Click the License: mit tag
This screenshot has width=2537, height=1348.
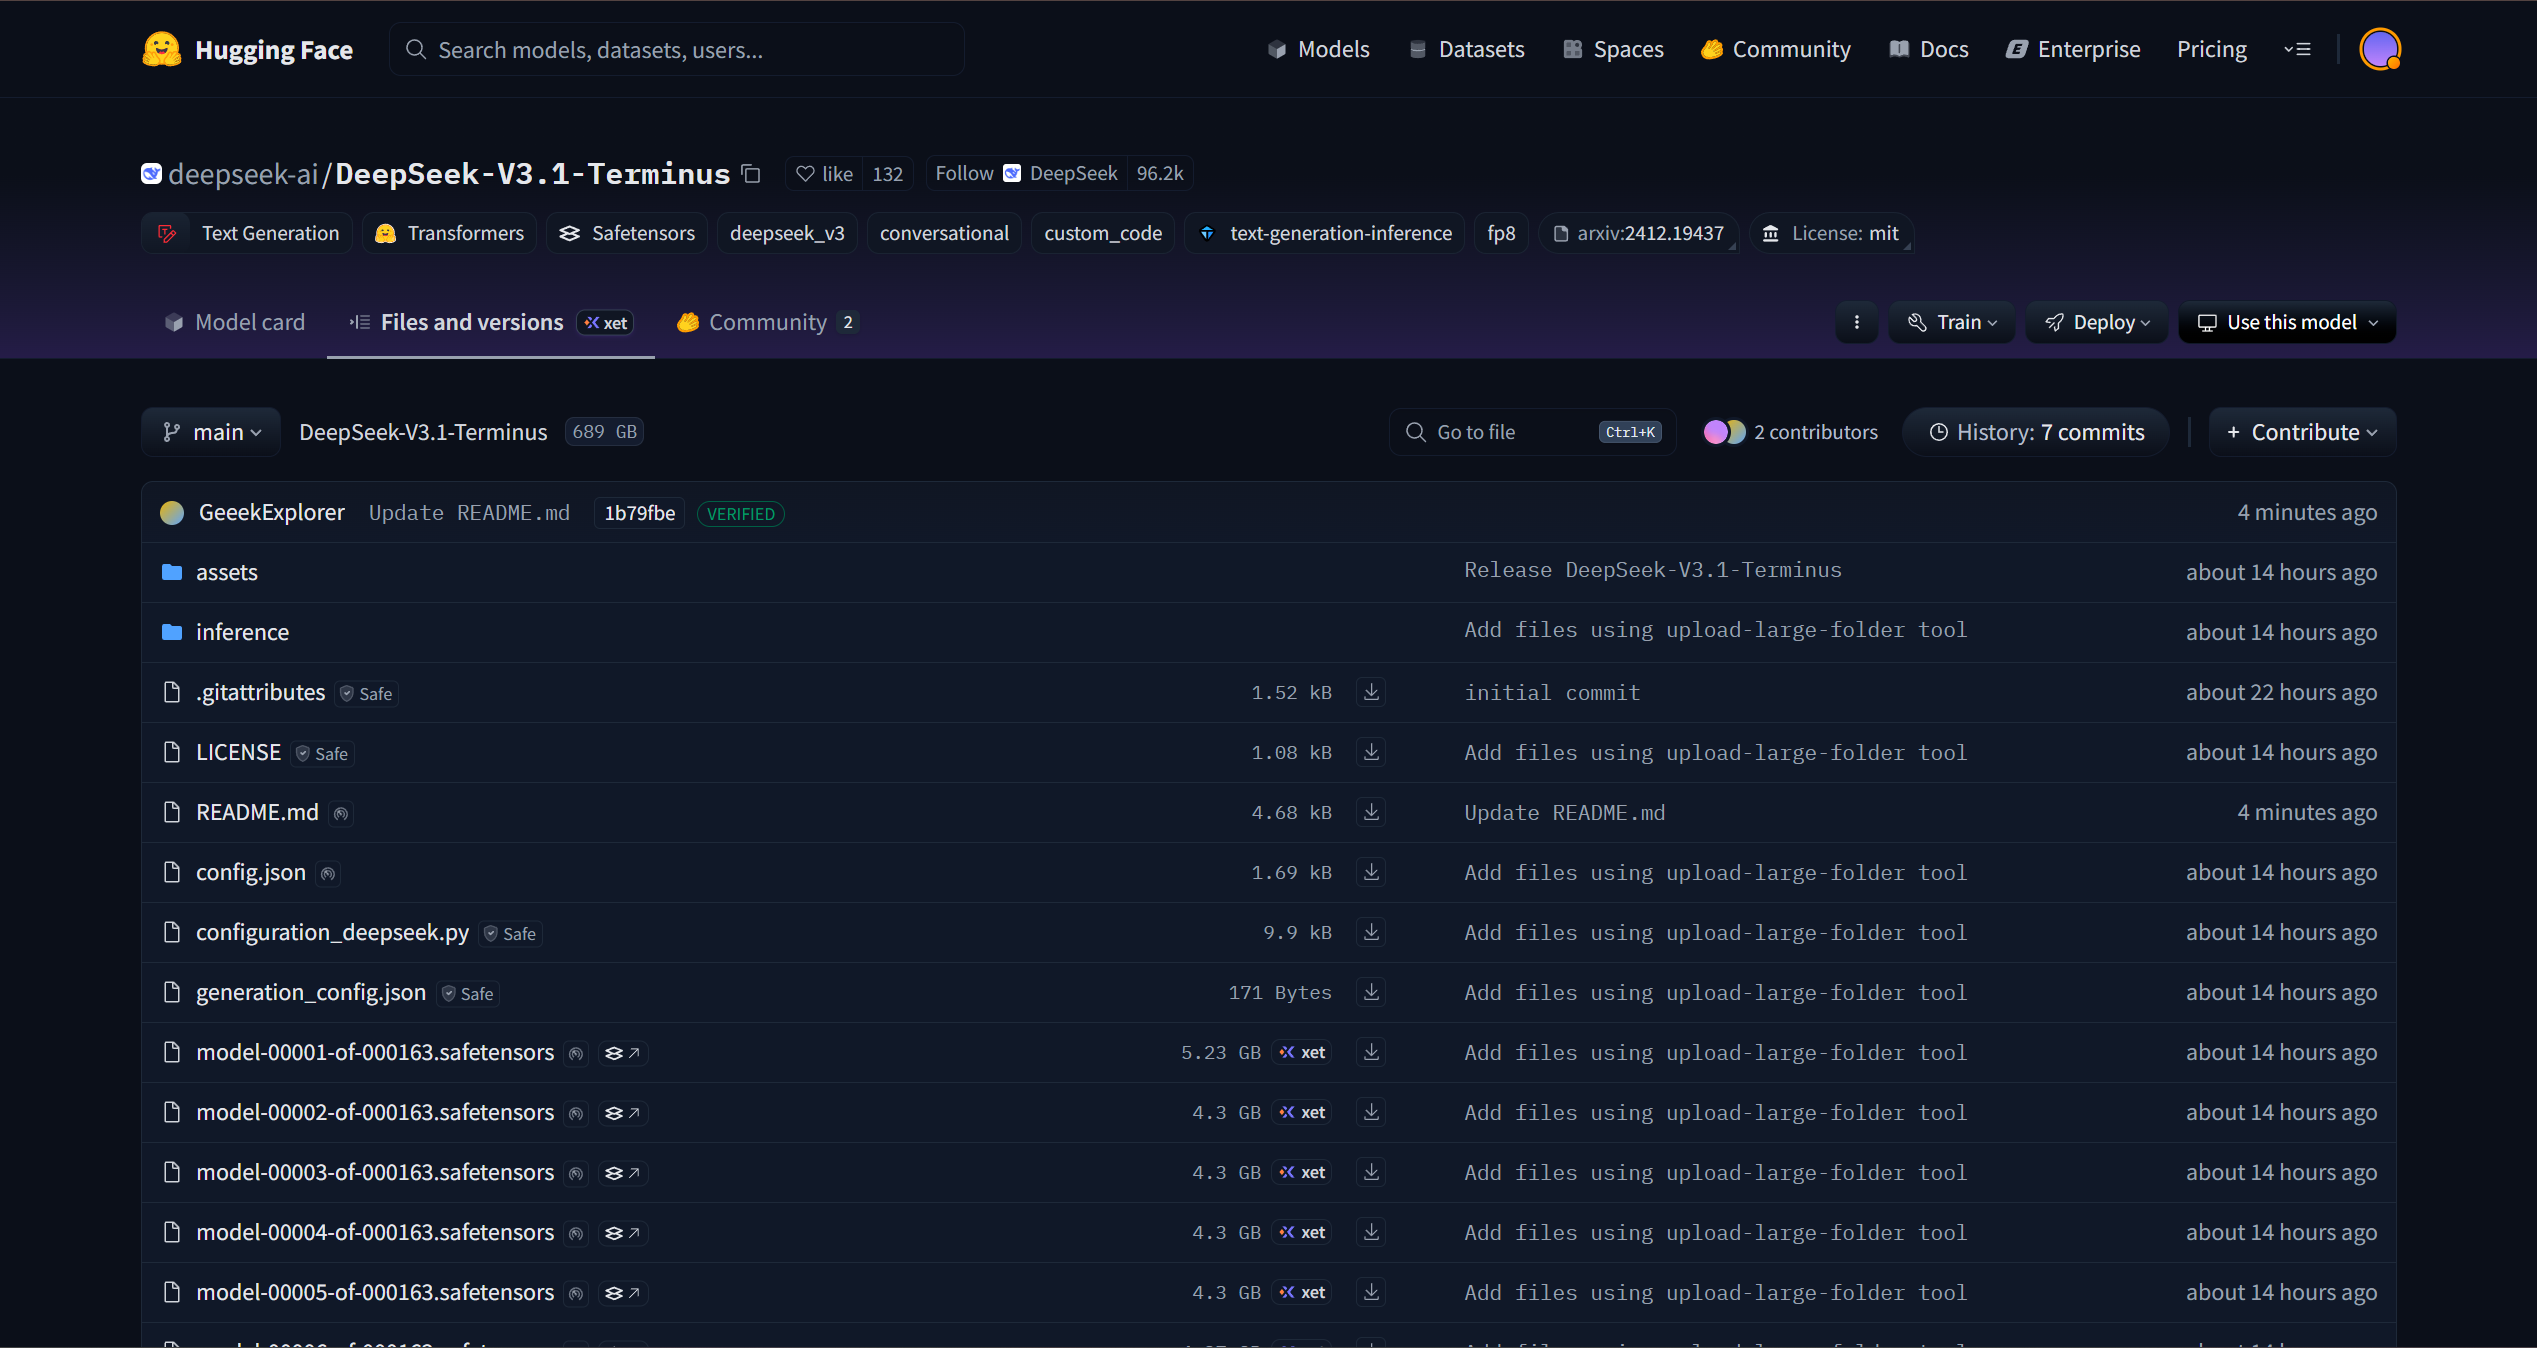point(1831,233)
